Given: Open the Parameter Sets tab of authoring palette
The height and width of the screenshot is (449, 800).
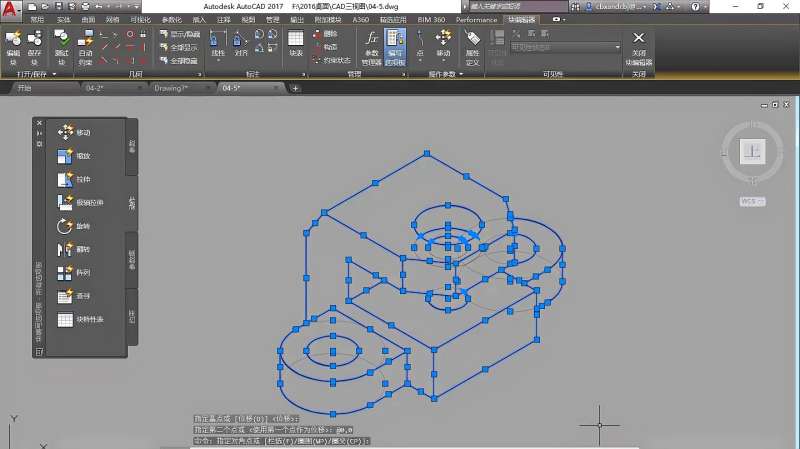Looking at the screenshot, I should [x=132, y=260].
